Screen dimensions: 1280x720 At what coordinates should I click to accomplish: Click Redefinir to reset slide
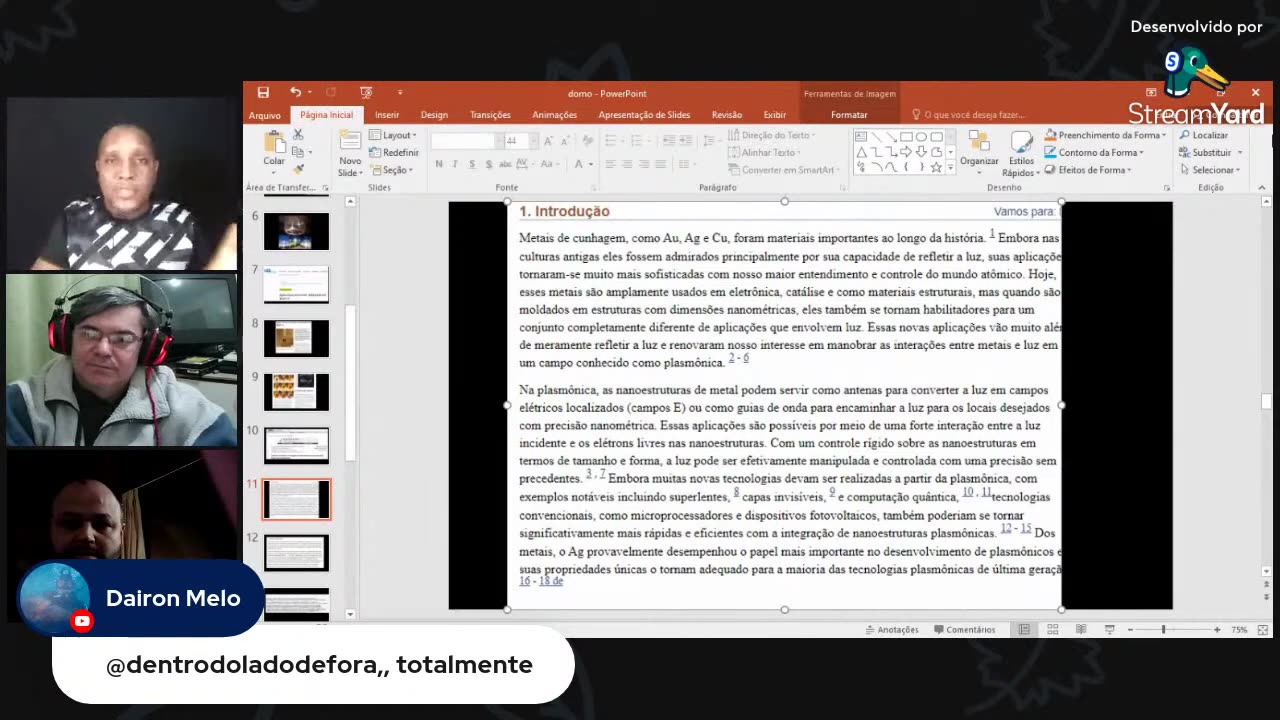[394, 152]
